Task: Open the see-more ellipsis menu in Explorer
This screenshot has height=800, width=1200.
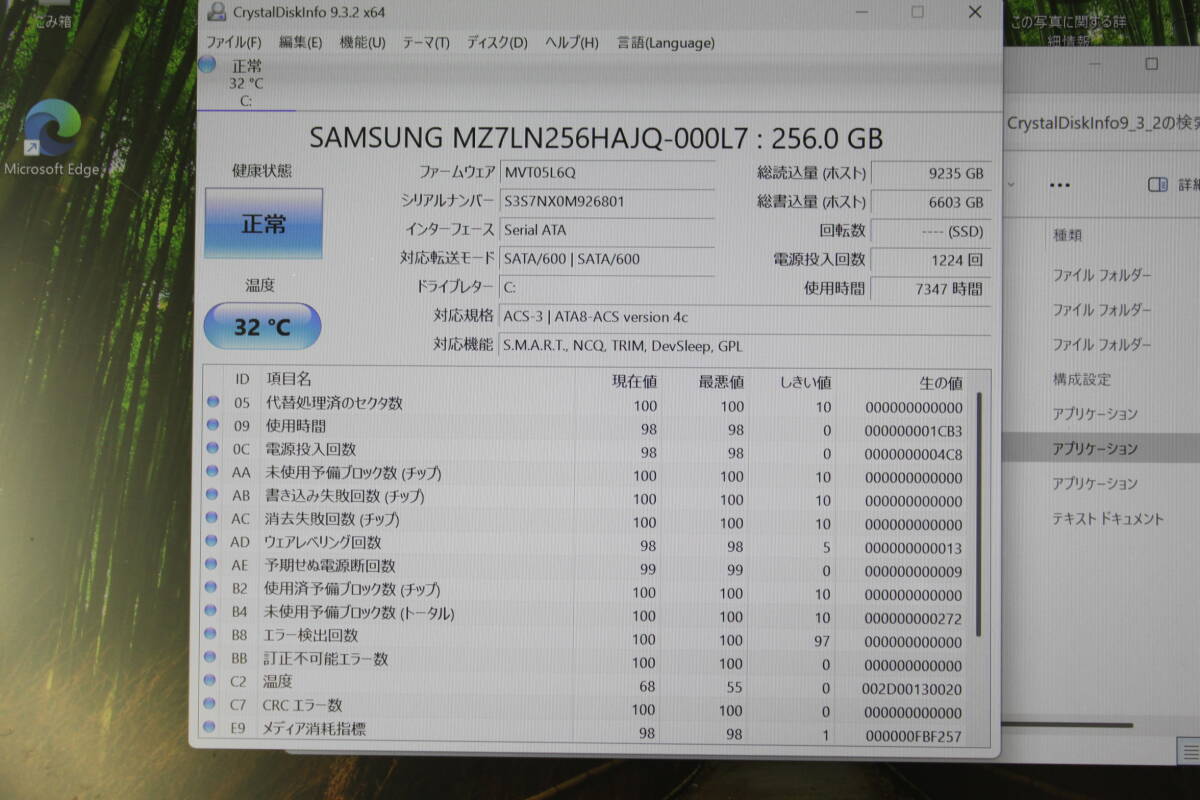Action: pos(1059,185)
